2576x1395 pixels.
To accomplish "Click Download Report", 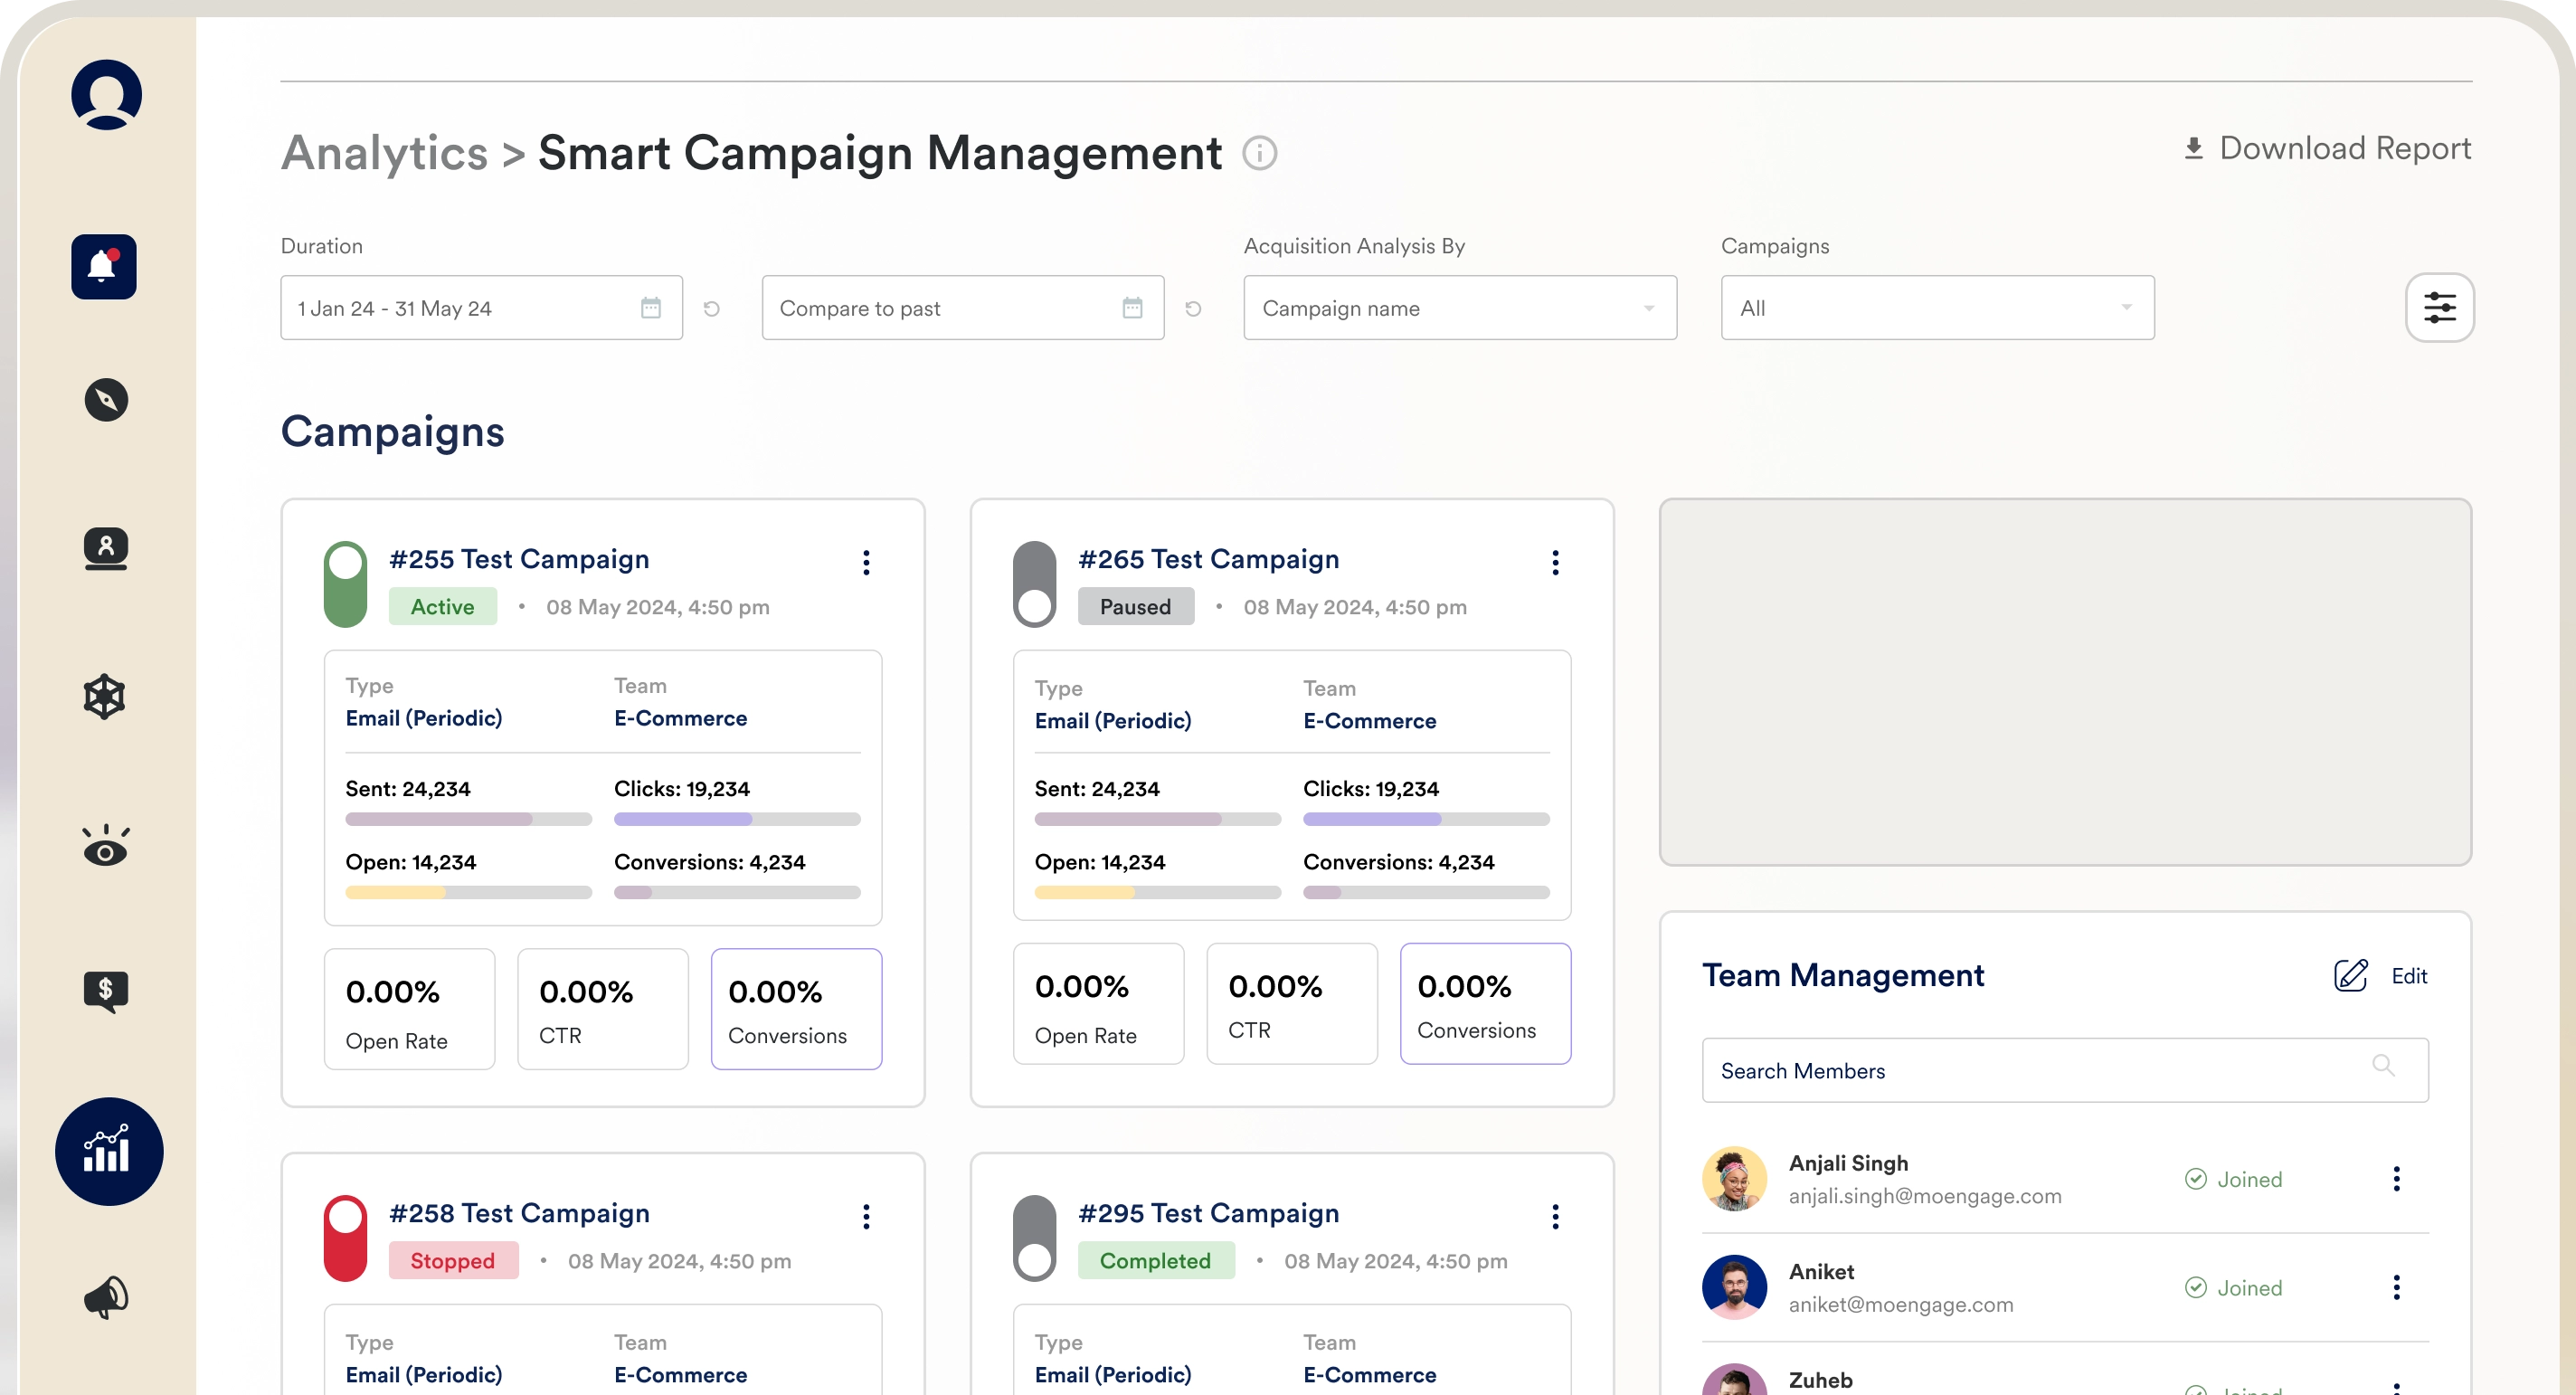I will click(x=2327, y=149).
